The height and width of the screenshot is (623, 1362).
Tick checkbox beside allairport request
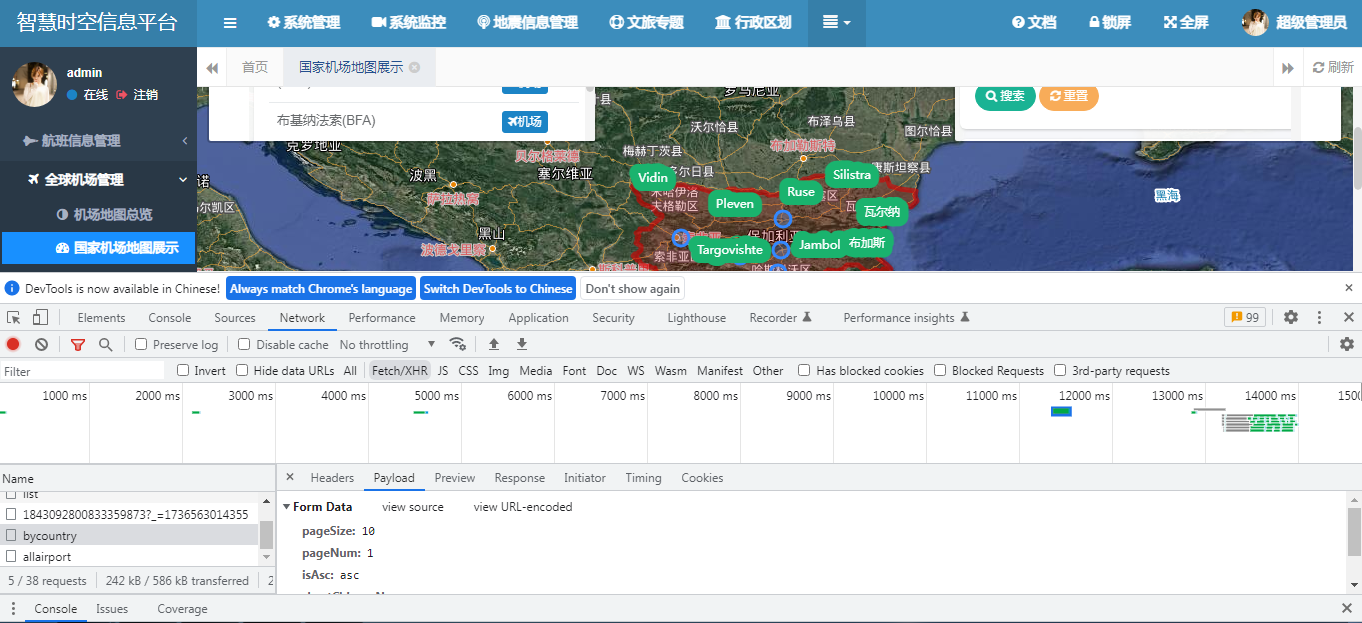coord(11,556)
